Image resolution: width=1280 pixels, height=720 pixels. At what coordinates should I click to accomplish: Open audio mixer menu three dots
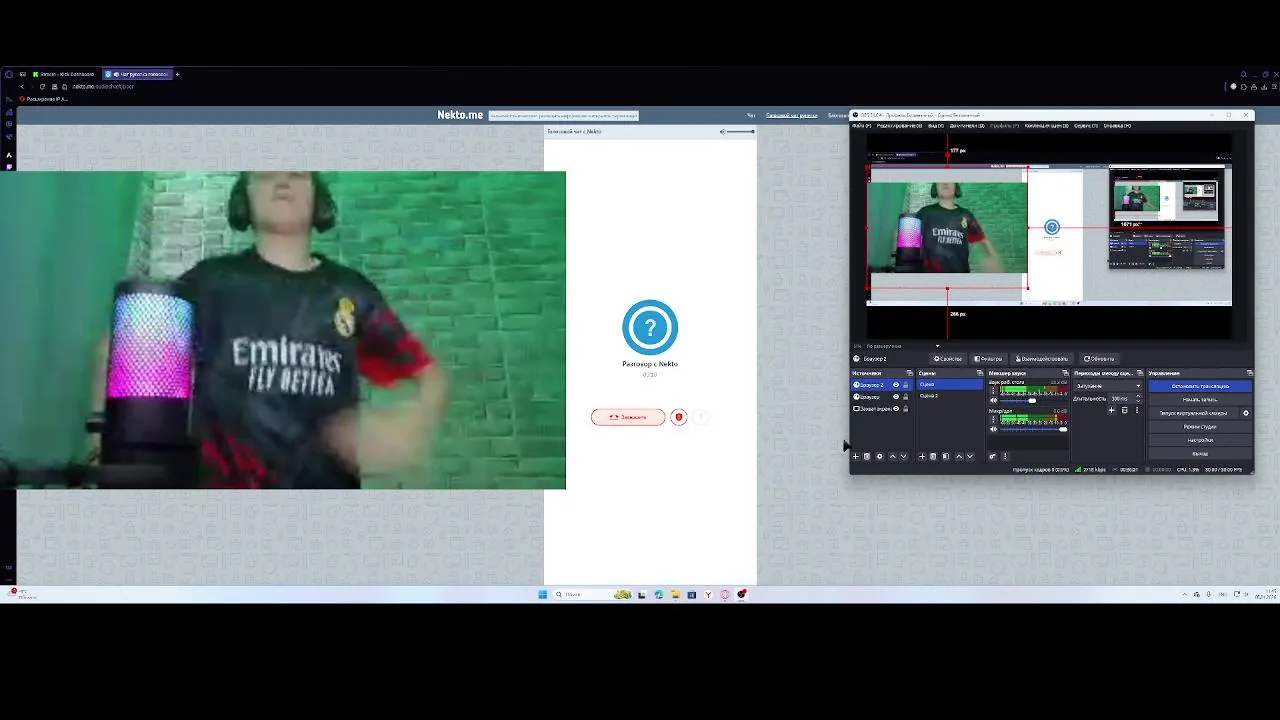coord(1005,457)
